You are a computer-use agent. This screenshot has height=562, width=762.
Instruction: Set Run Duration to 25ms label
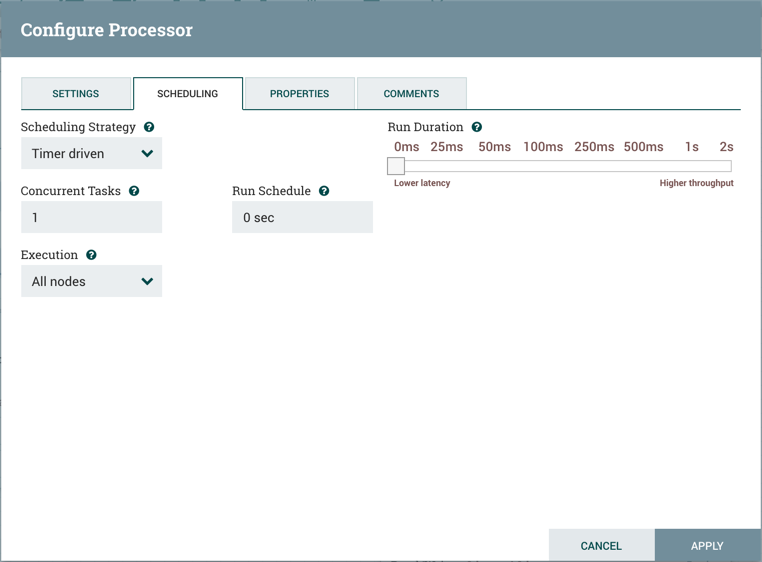[446, 147]
